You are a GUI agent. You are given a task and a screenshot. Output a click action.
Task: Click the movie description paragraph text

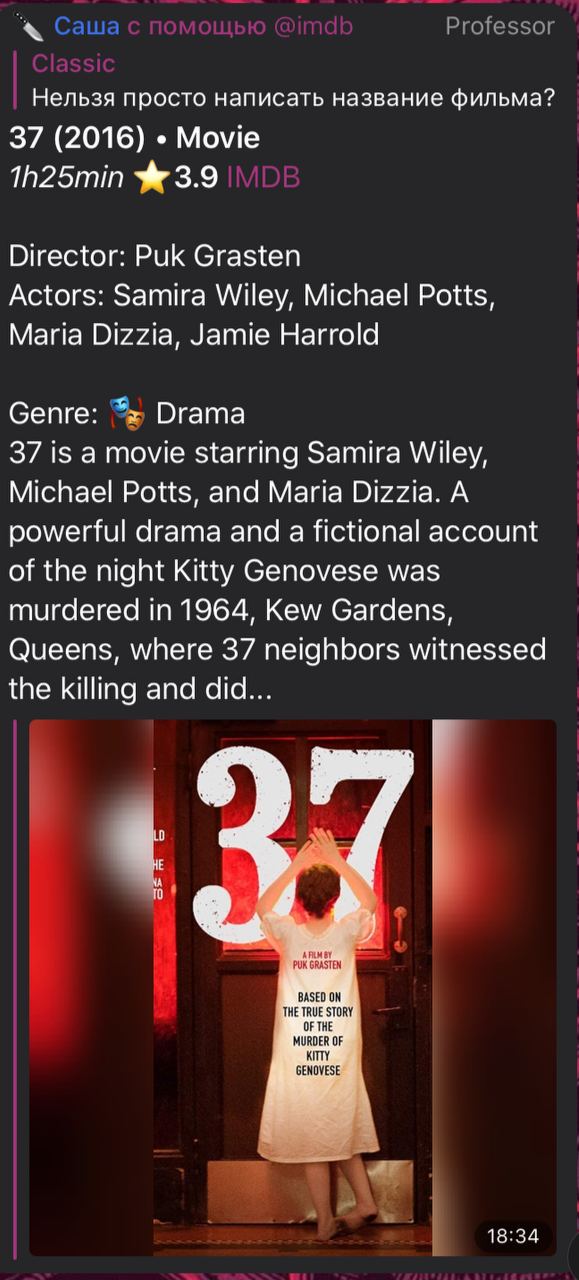point(278,571)
